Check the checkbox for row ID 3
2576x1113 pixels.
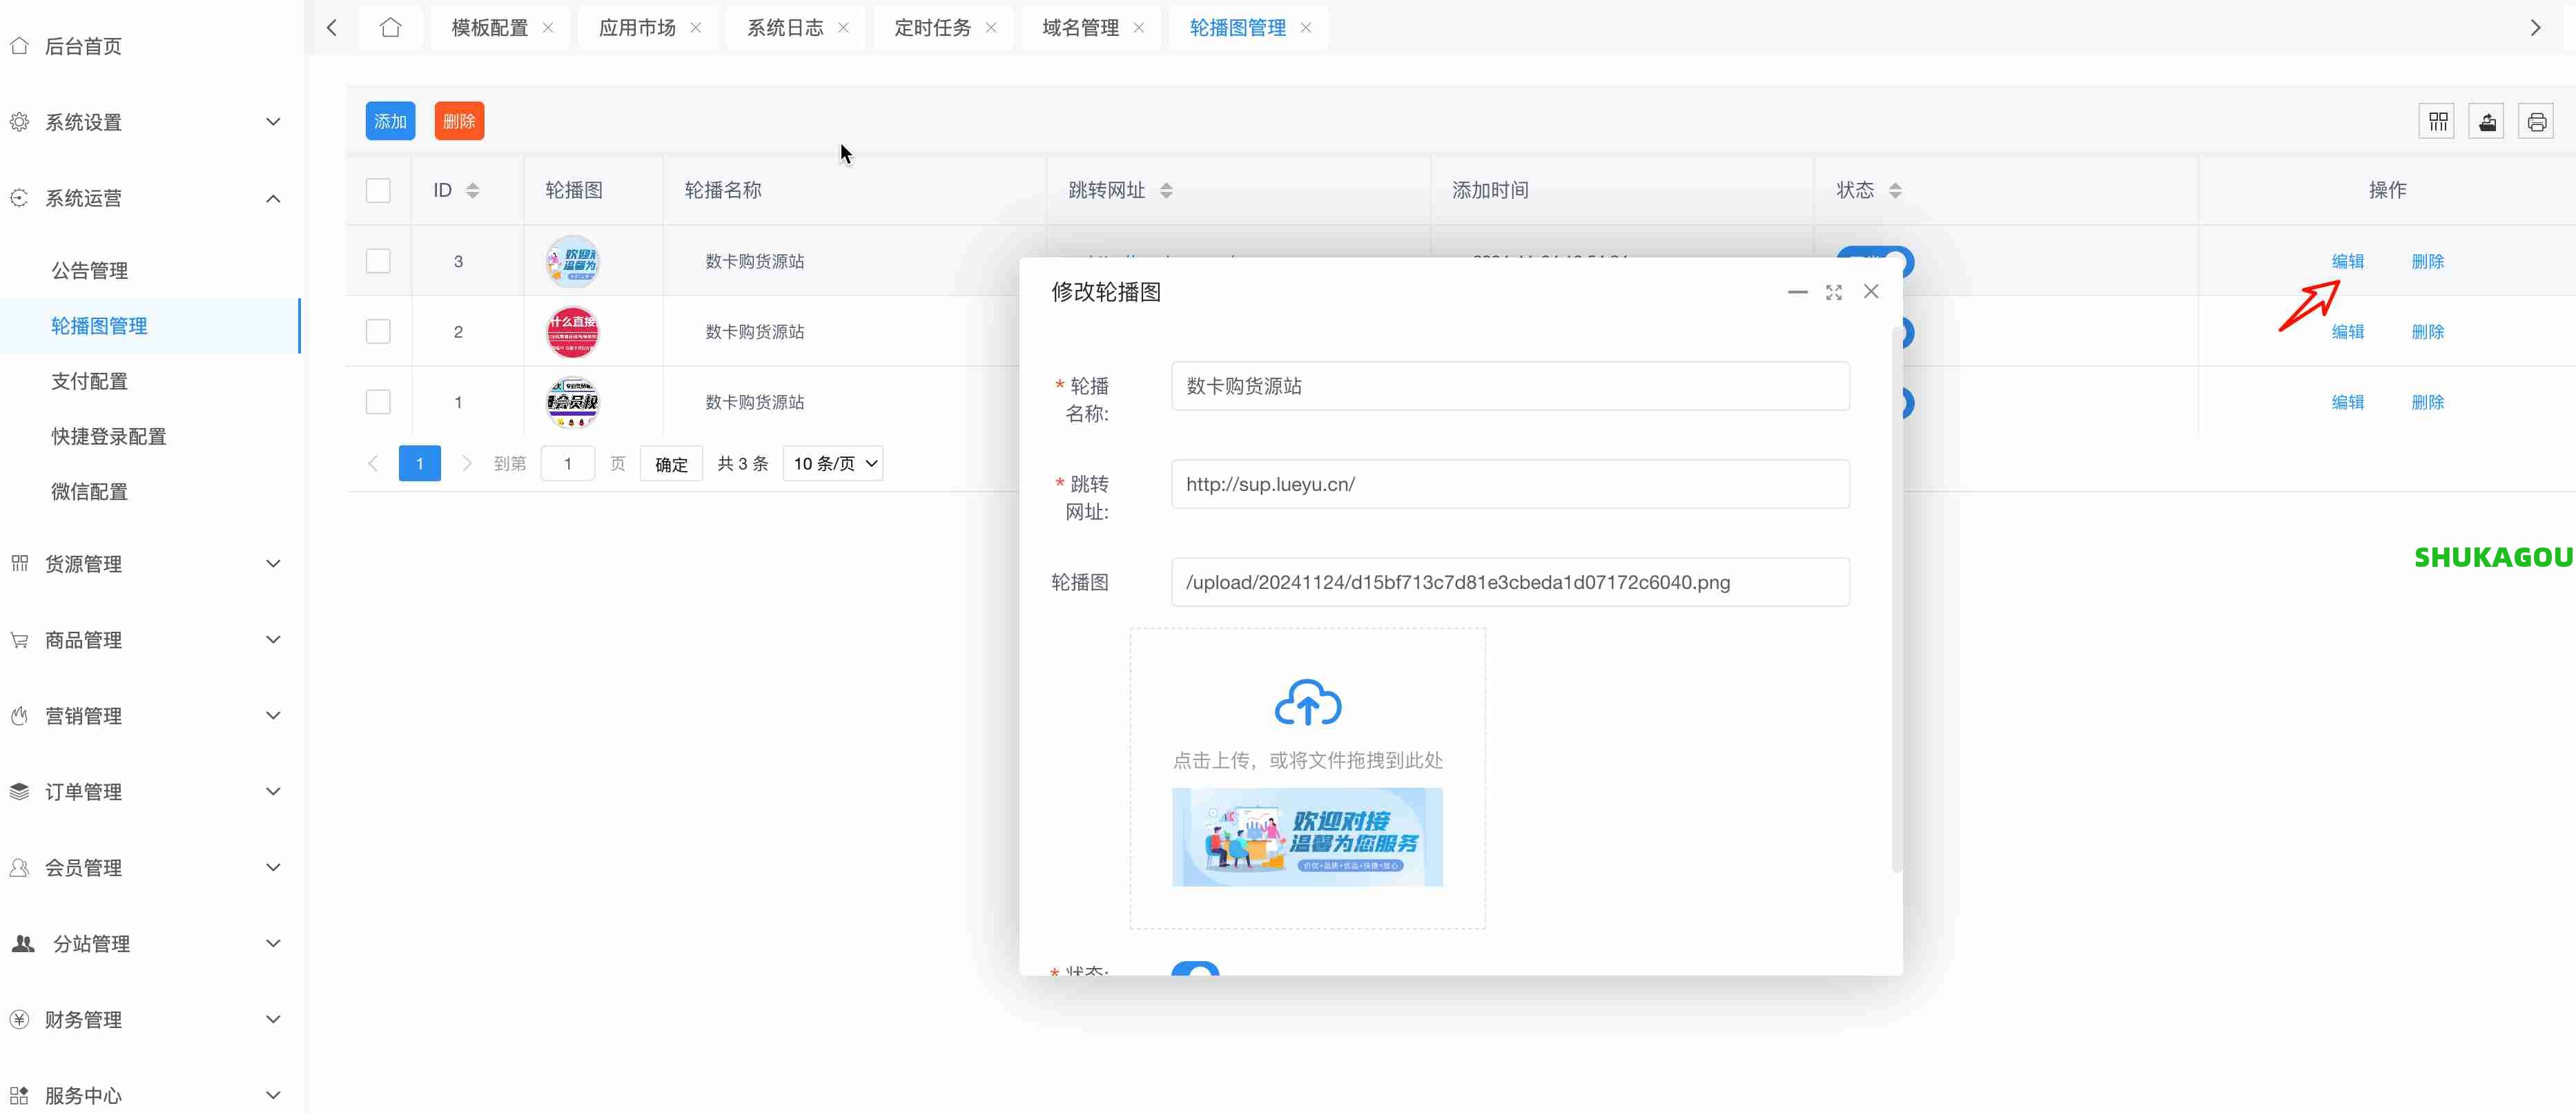(378, 260)
